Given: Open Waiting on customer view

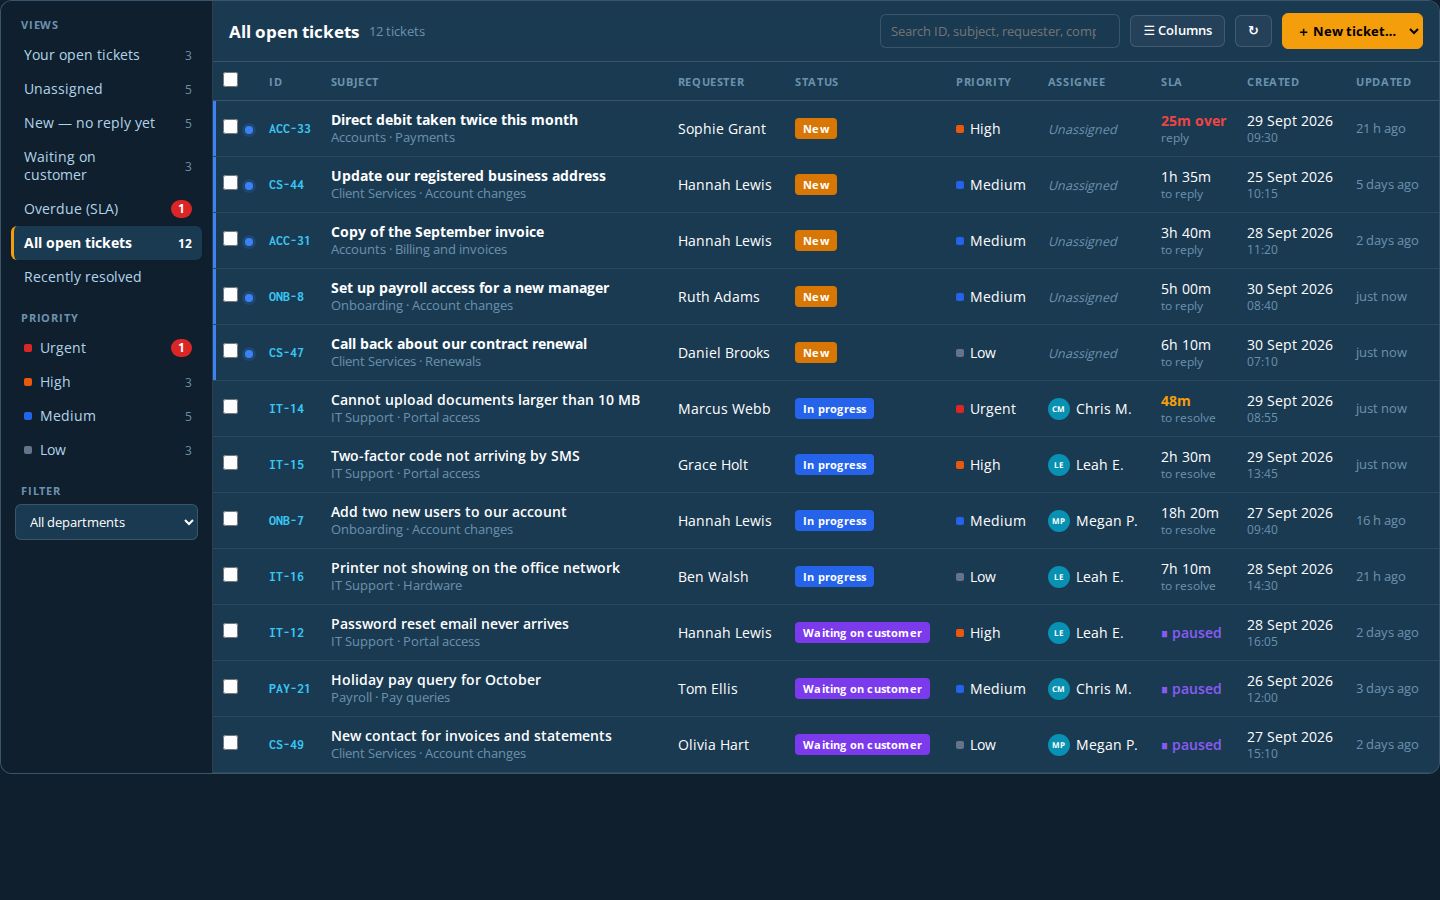Looking at the screenshot, I should [x=106, y=166].
